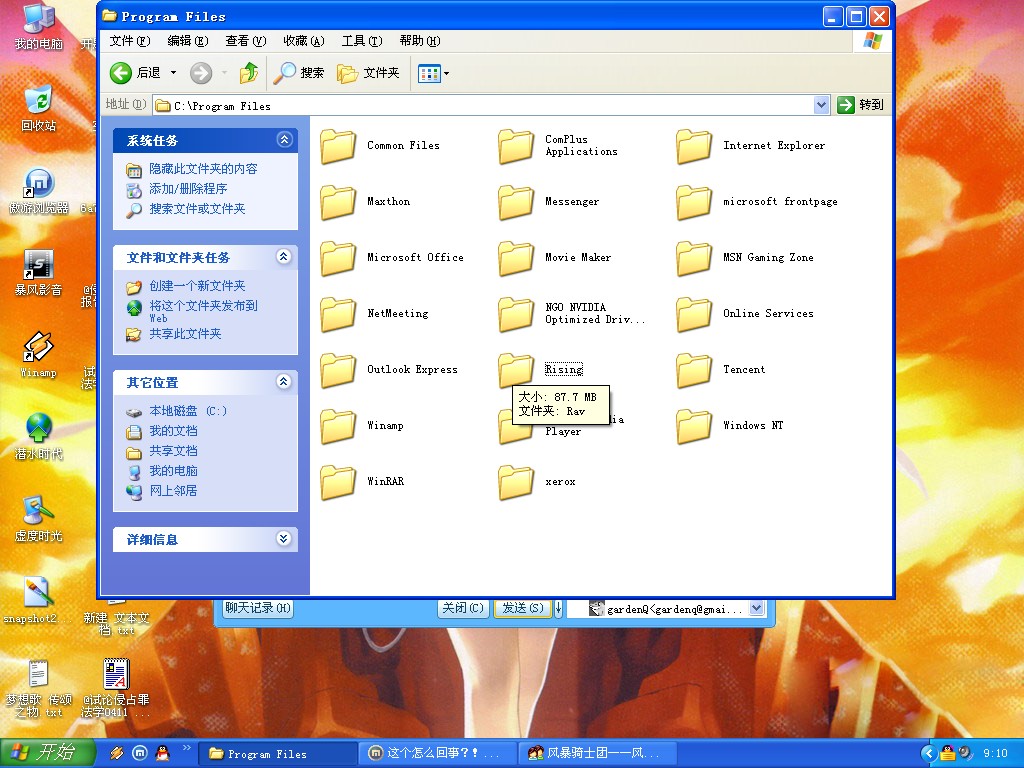Open the 收藏(A) menu
The height and width of the screenshot is (768, 1024).
pos(304,41)
